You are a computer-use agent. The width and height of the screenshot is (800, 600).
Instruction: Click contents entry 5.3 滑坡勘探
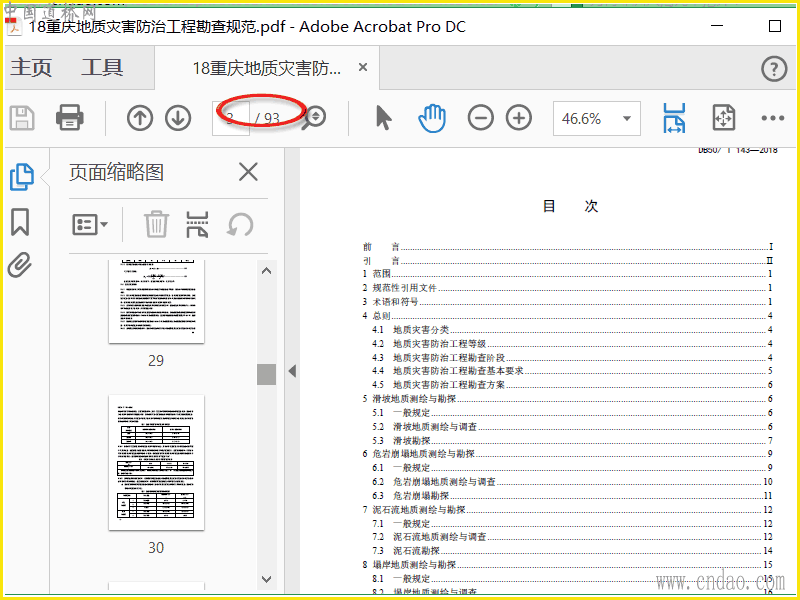(572, 440)
